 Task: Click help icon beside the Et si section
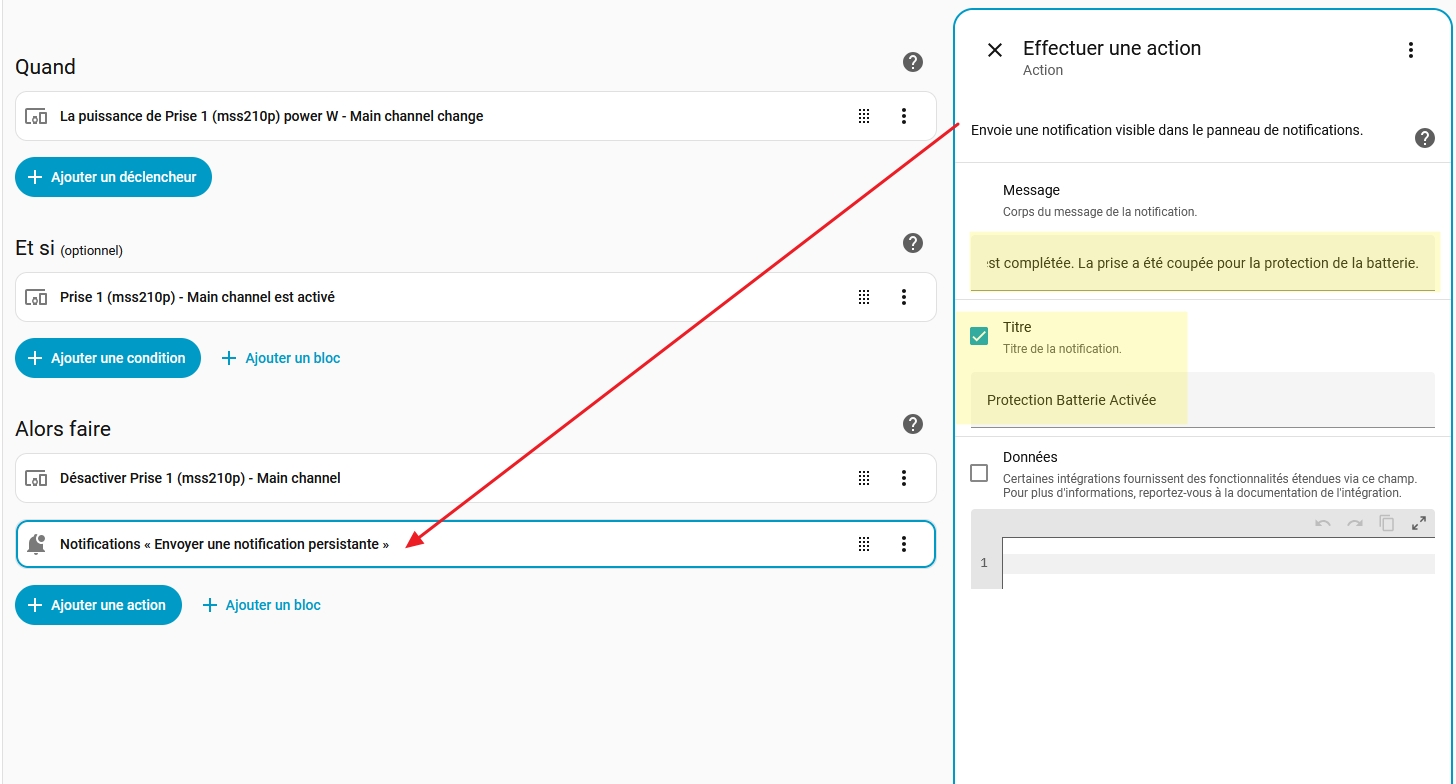912,243
